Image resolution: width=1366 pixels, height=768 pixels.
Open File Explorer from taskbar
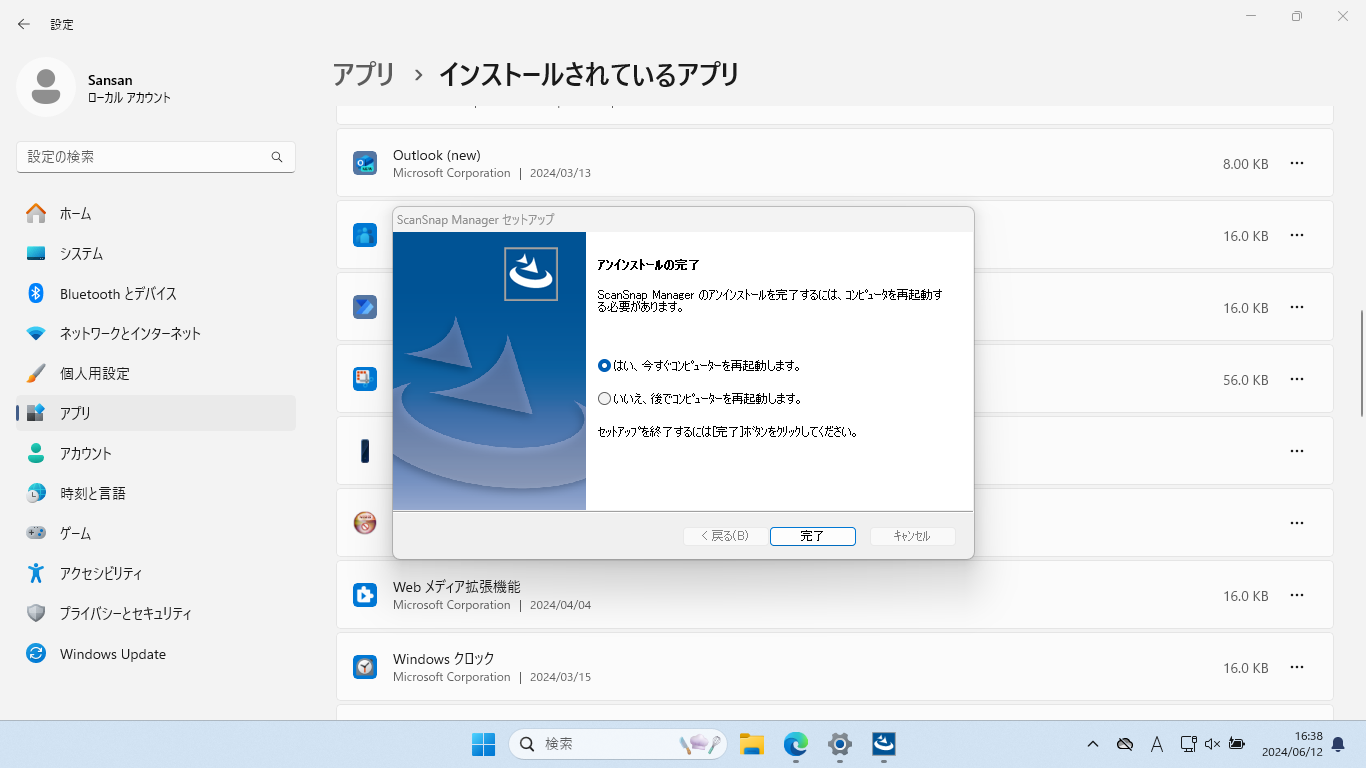click(x=752, y=744)
